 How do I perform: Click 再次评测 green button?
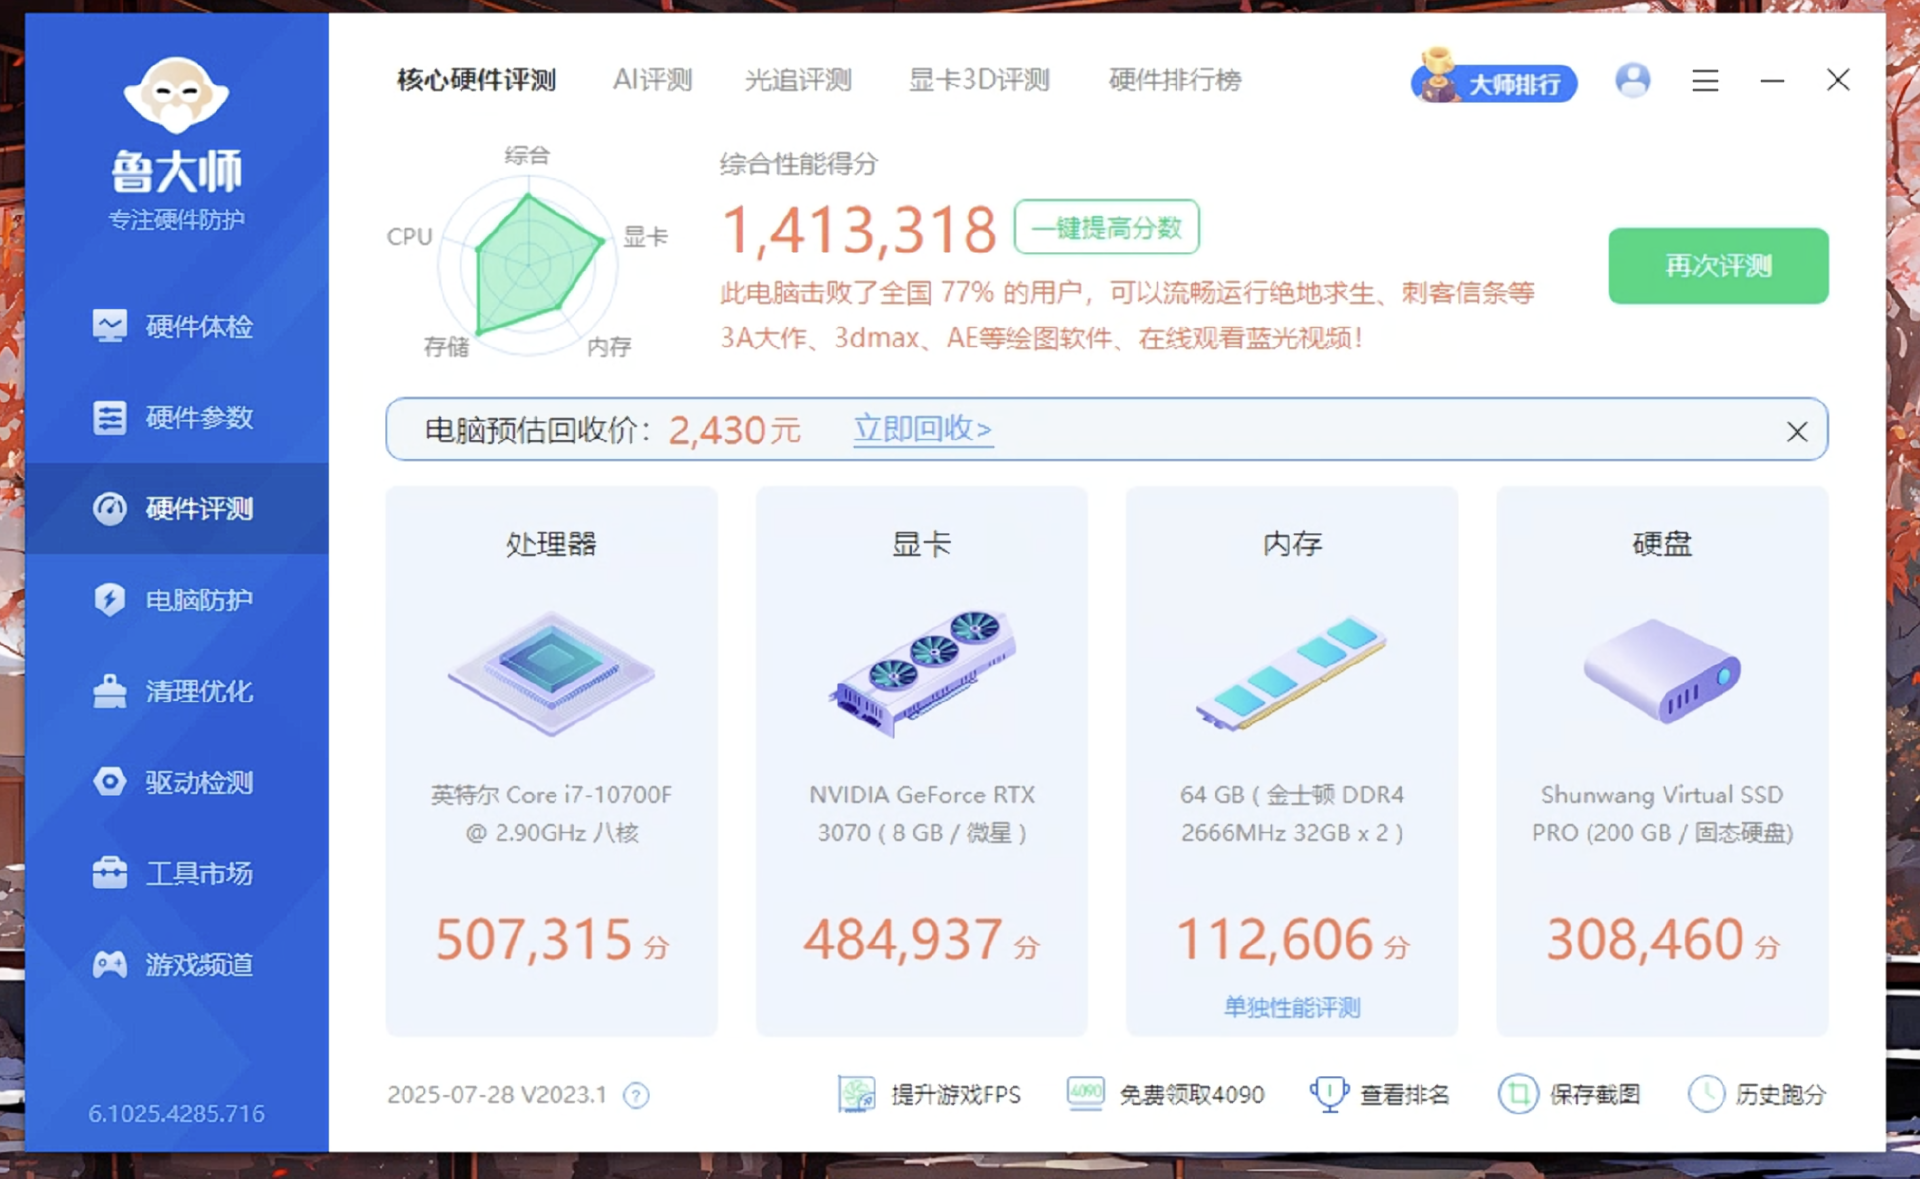click(x=1718, y=266)
